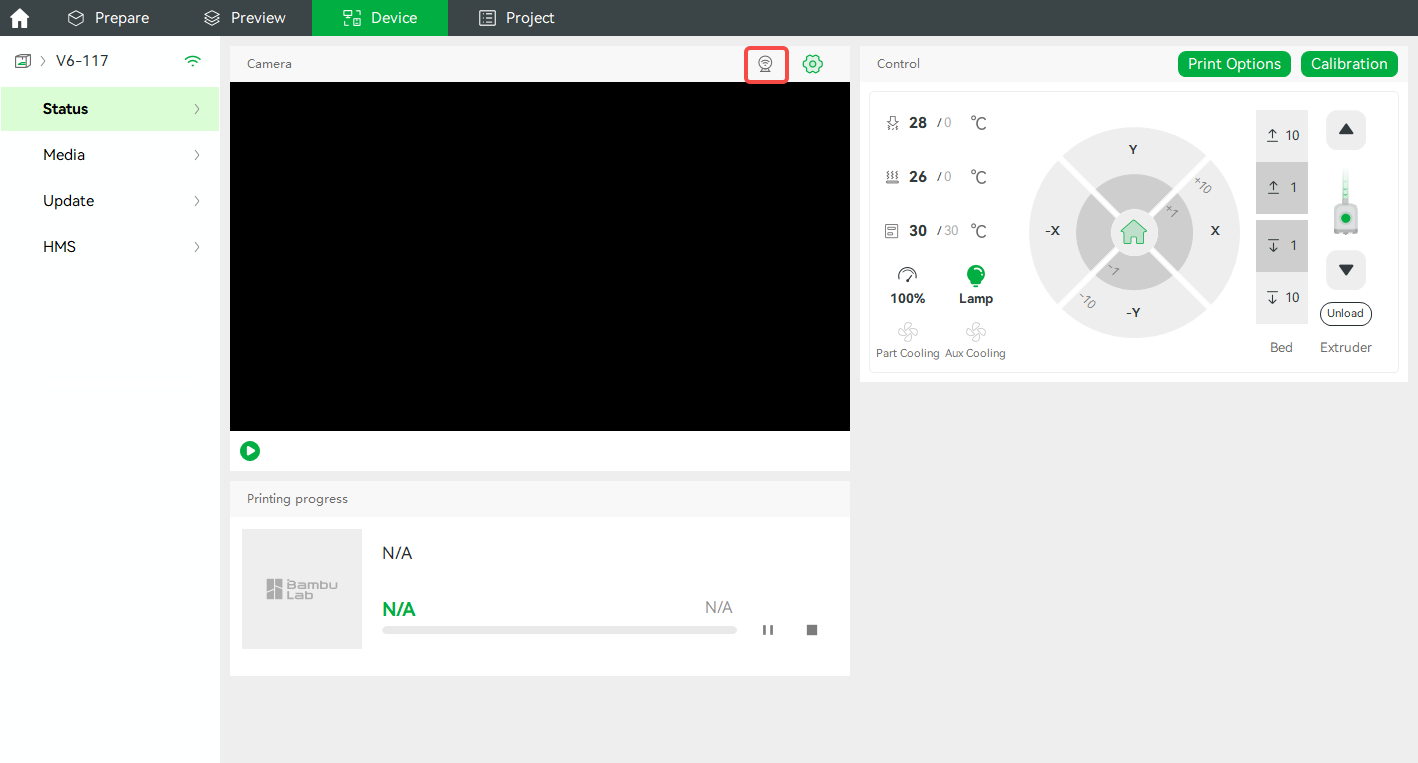Move the toolhead in +Y direction
Image resolution: width=1418 pixels, height=763 pixels.
[x=1133, y=150]
